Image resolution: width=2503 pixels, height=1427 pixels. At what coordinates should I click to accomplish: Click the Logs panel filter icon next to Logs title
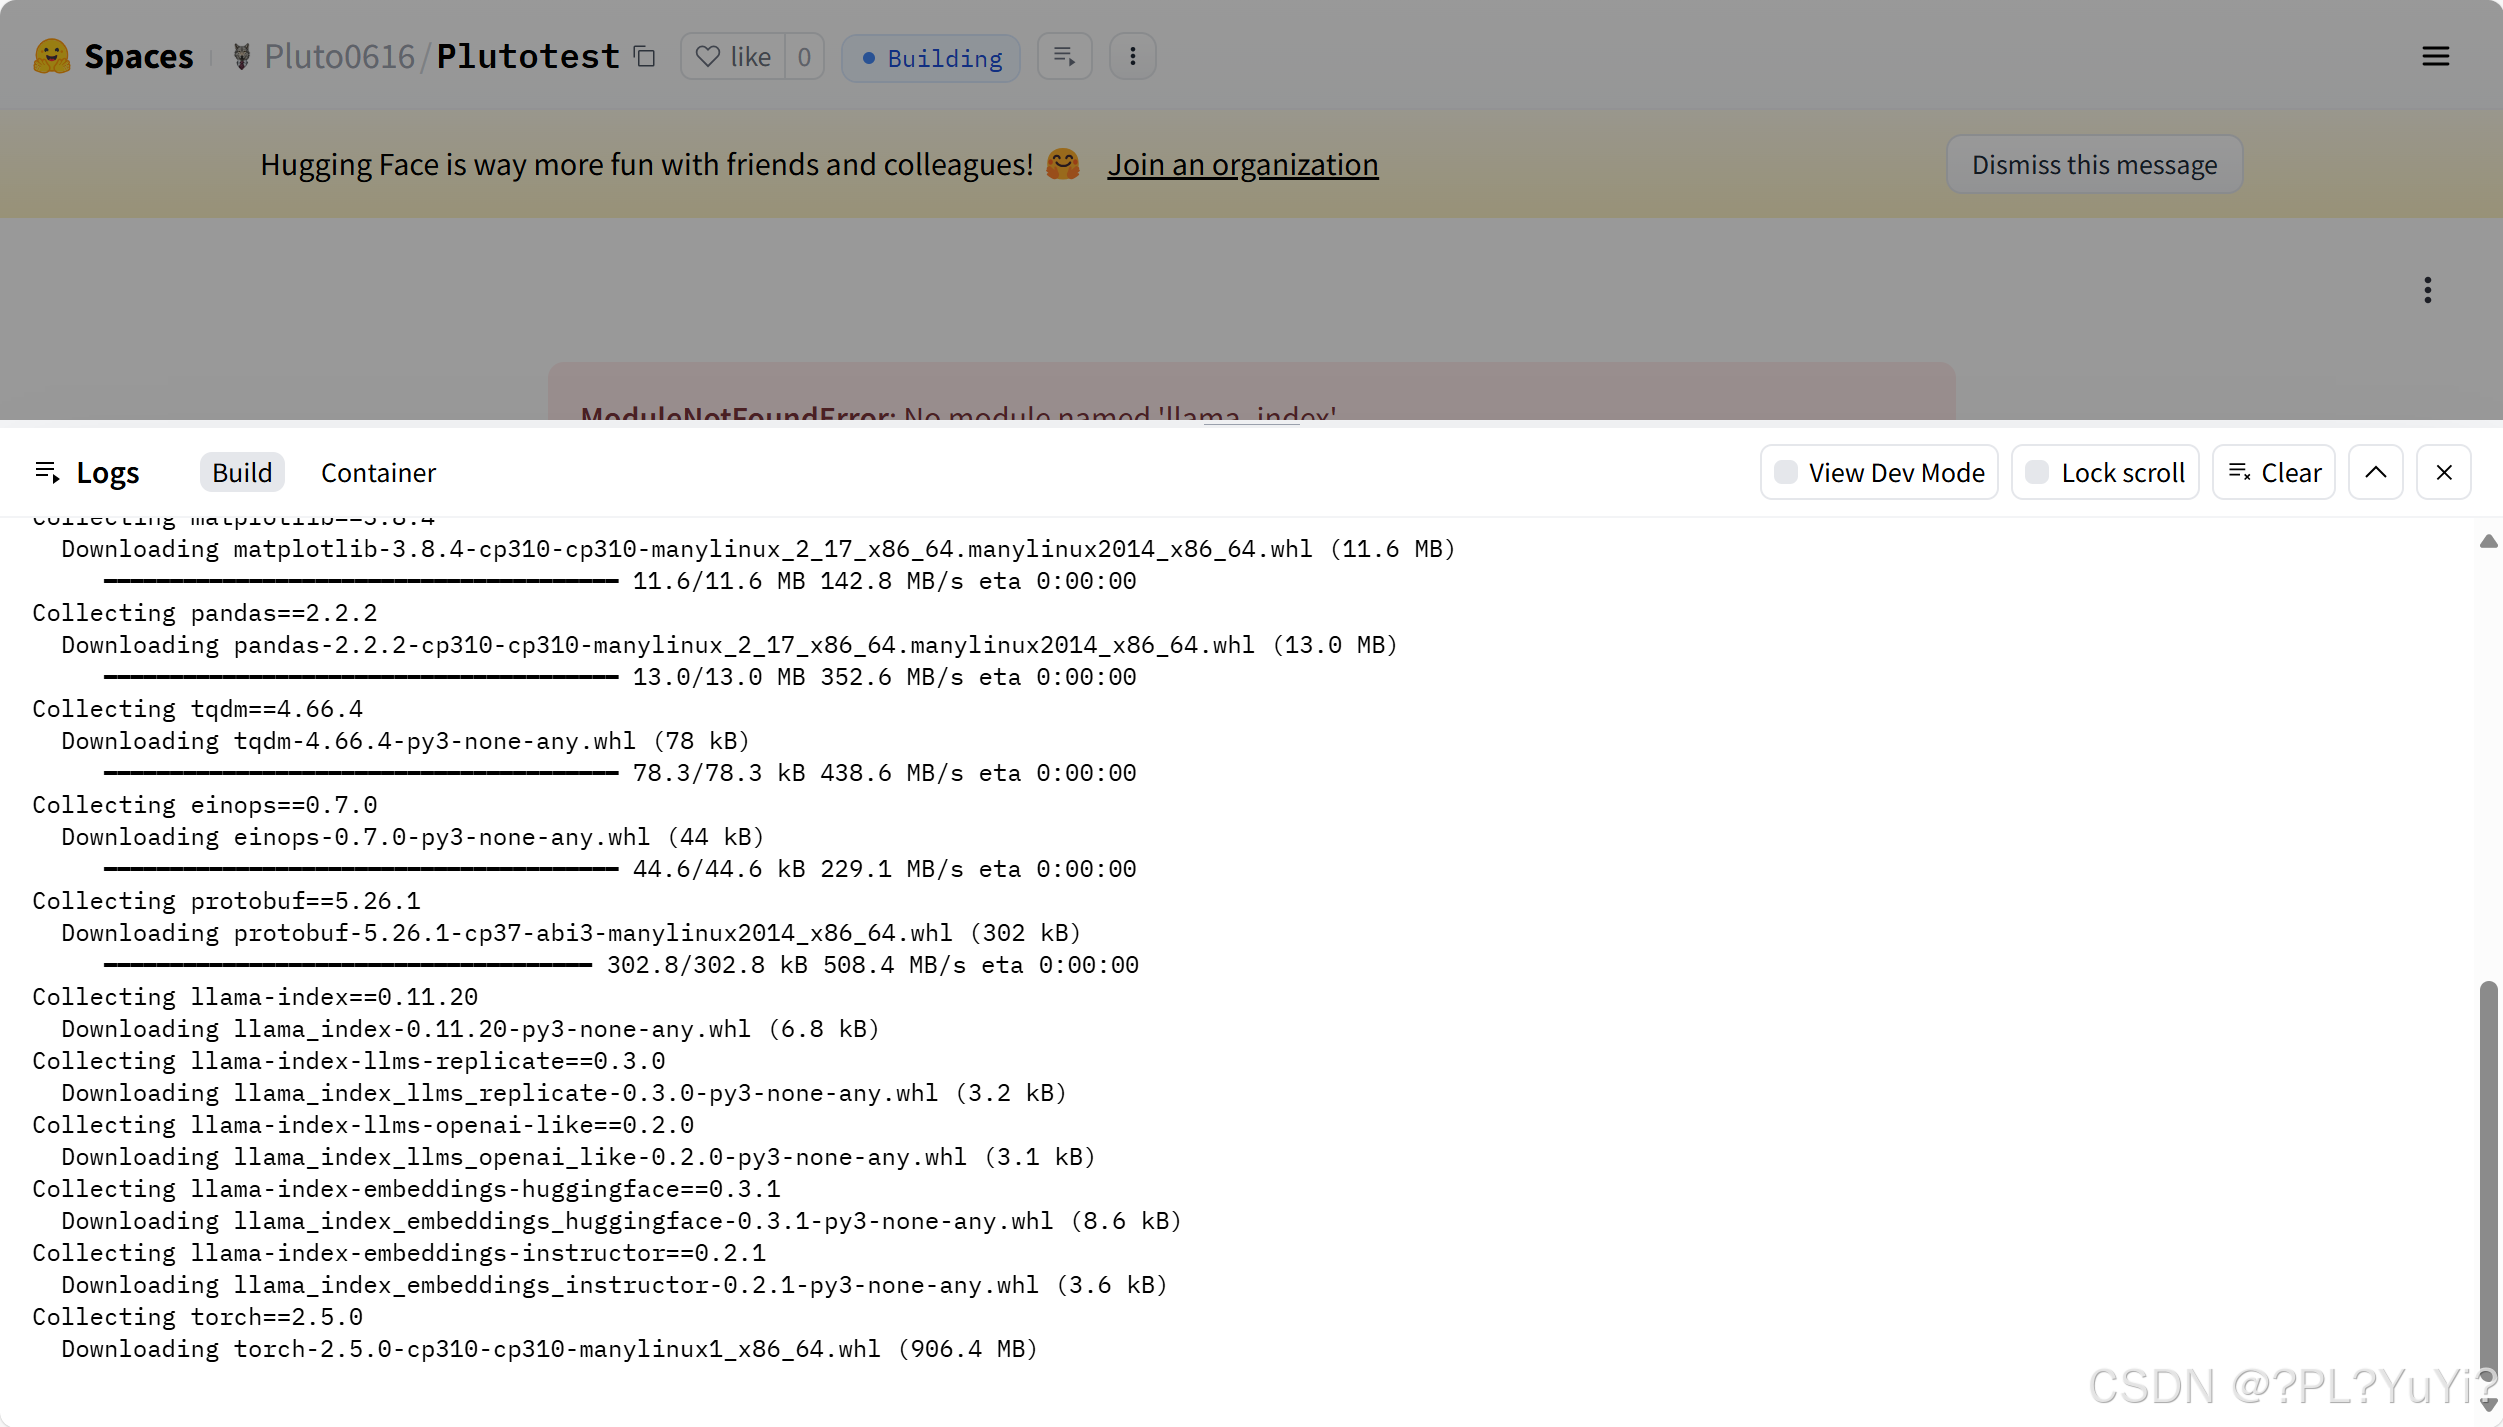coord(48,471)
